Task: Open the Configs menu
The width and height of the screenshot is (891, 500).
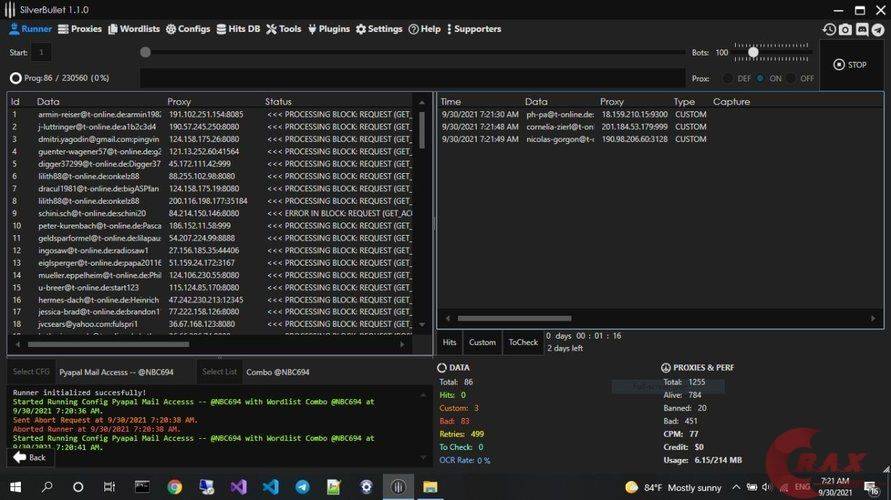Action: 188,29
